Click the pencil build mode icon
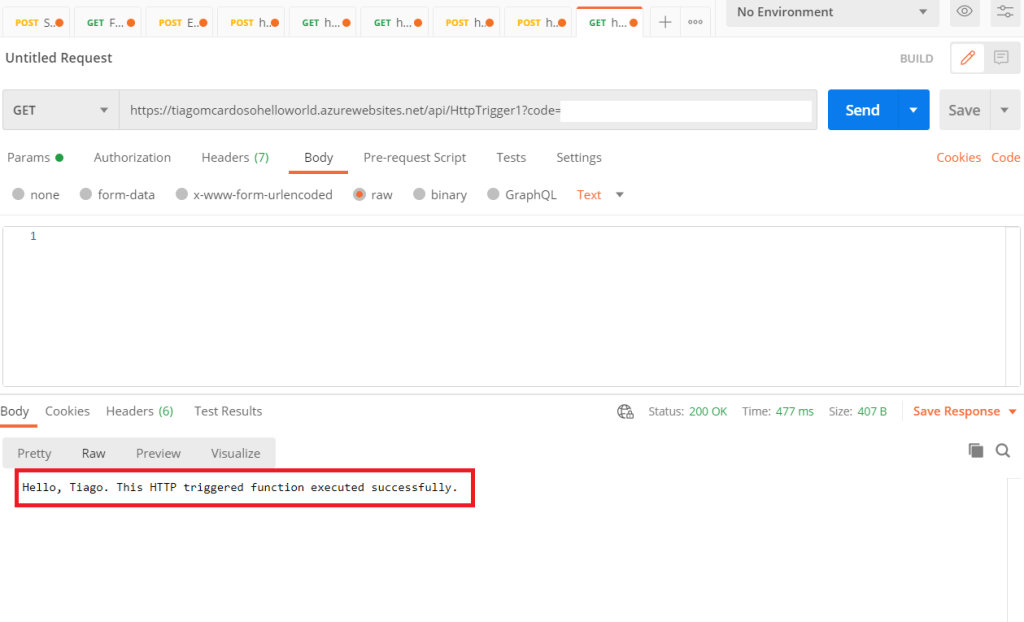1024x622 pixels. tap(967, 58)
